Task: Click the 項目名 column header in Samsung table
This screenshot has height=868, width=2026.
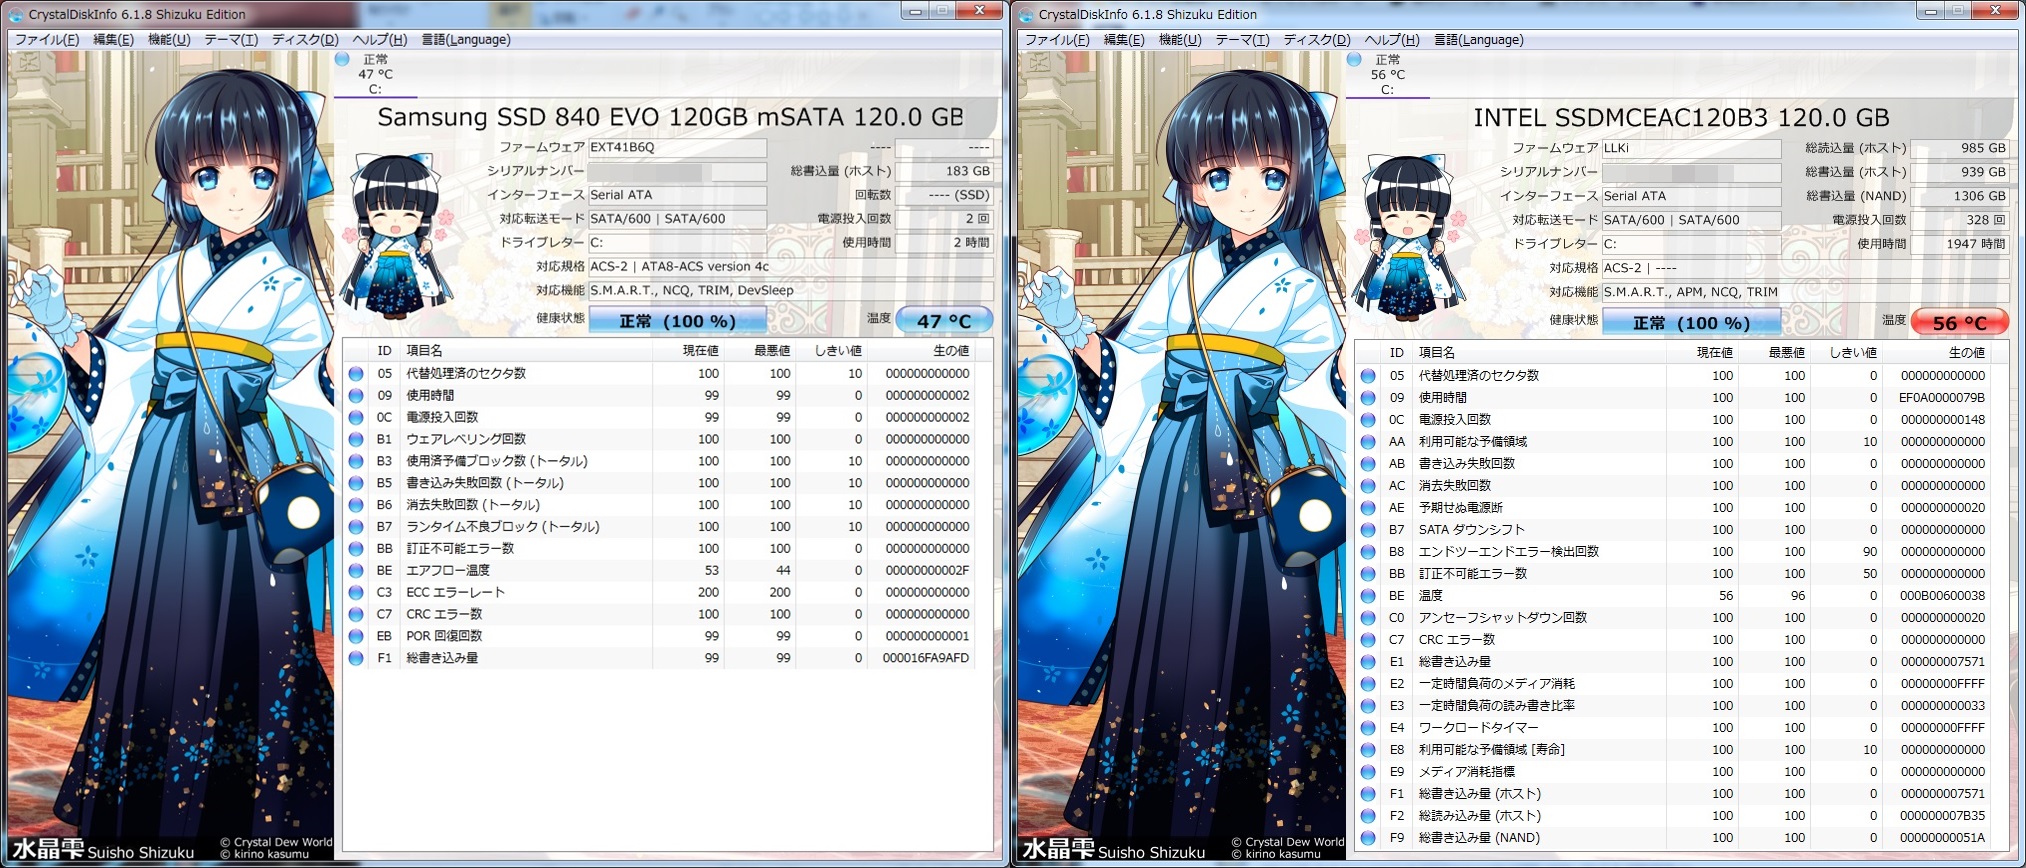Action: (526, 350)
